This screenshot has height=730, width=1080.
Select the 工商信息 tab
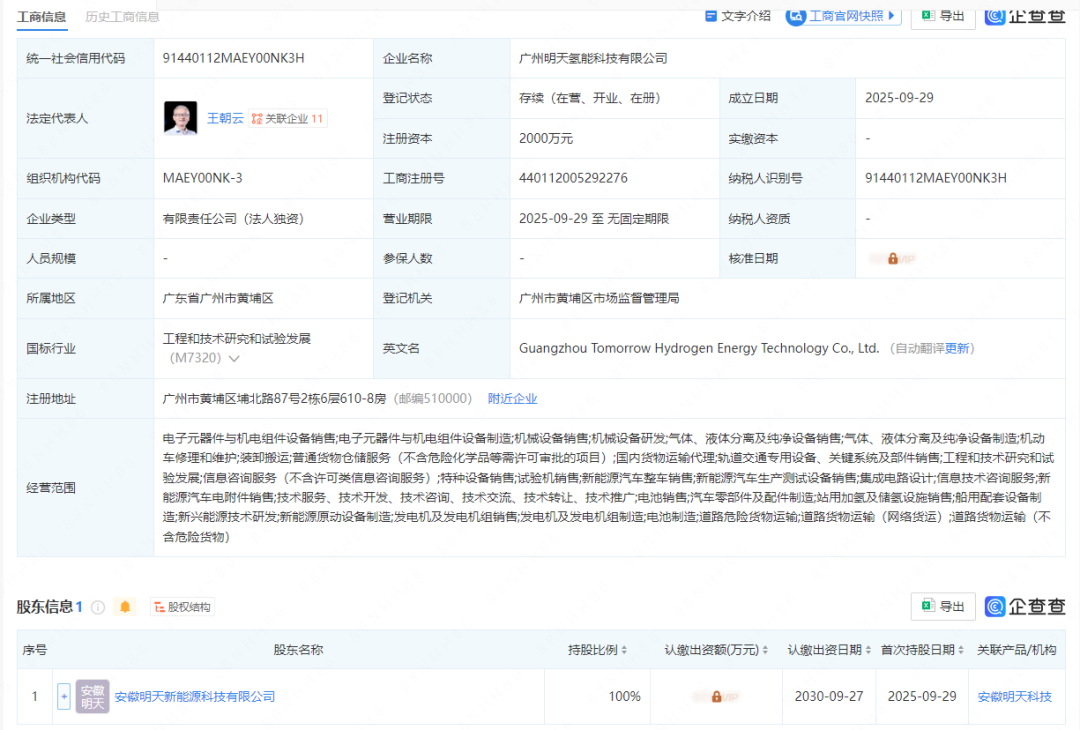pos(42,17)
